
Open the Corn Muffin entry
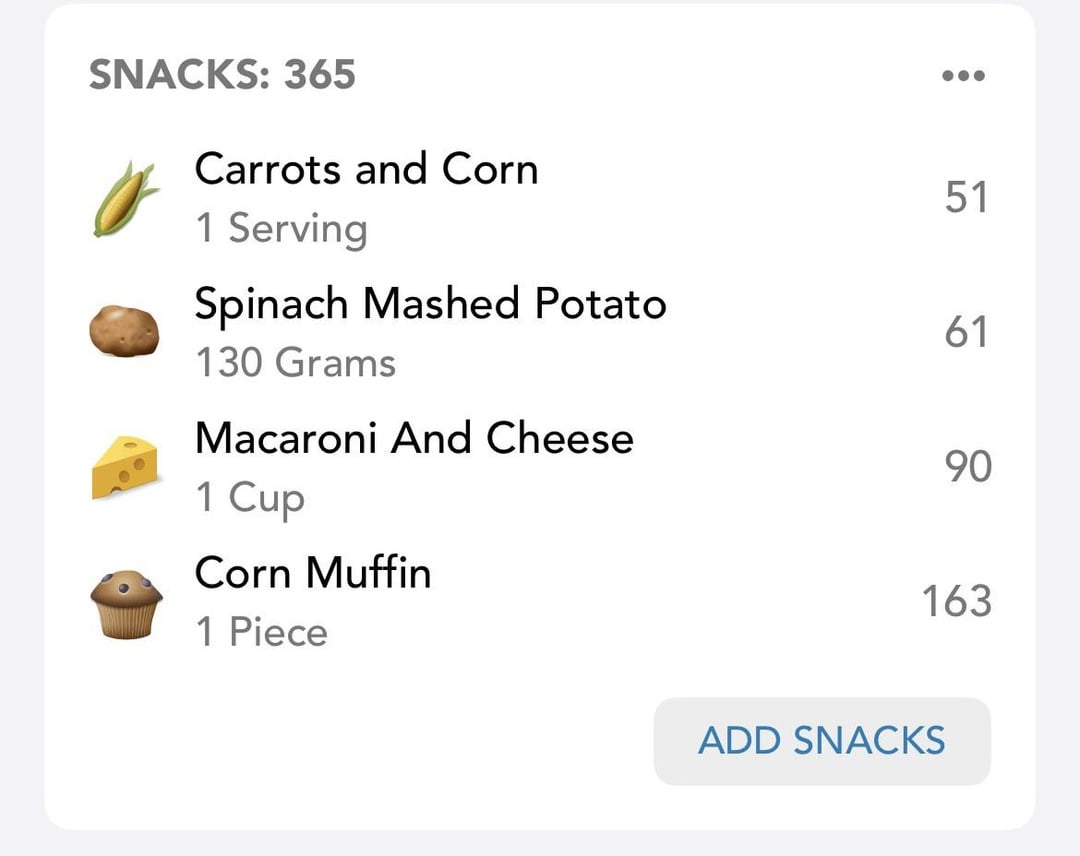click(x=313, y=573)
